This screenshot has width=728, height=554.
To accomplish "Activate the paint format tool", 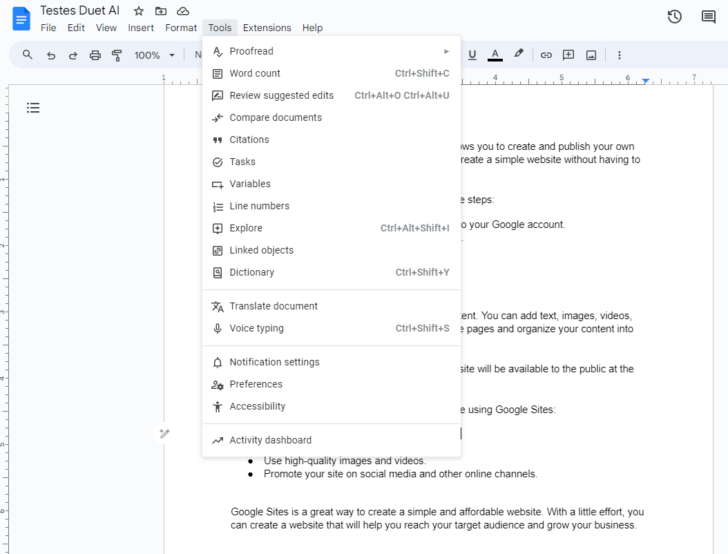I will pos(117,55).
